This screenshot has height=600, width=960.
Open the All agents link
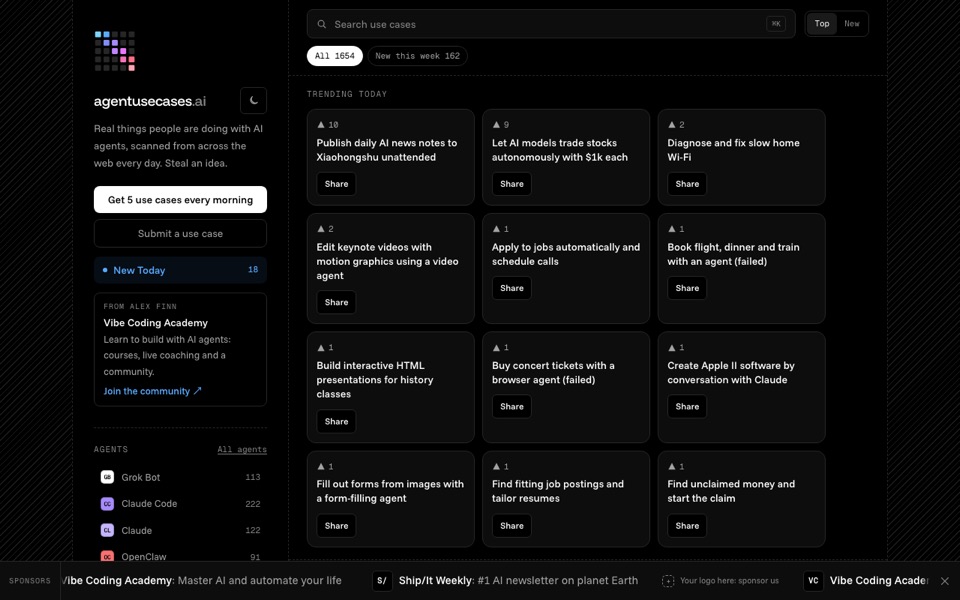(242, 449)
